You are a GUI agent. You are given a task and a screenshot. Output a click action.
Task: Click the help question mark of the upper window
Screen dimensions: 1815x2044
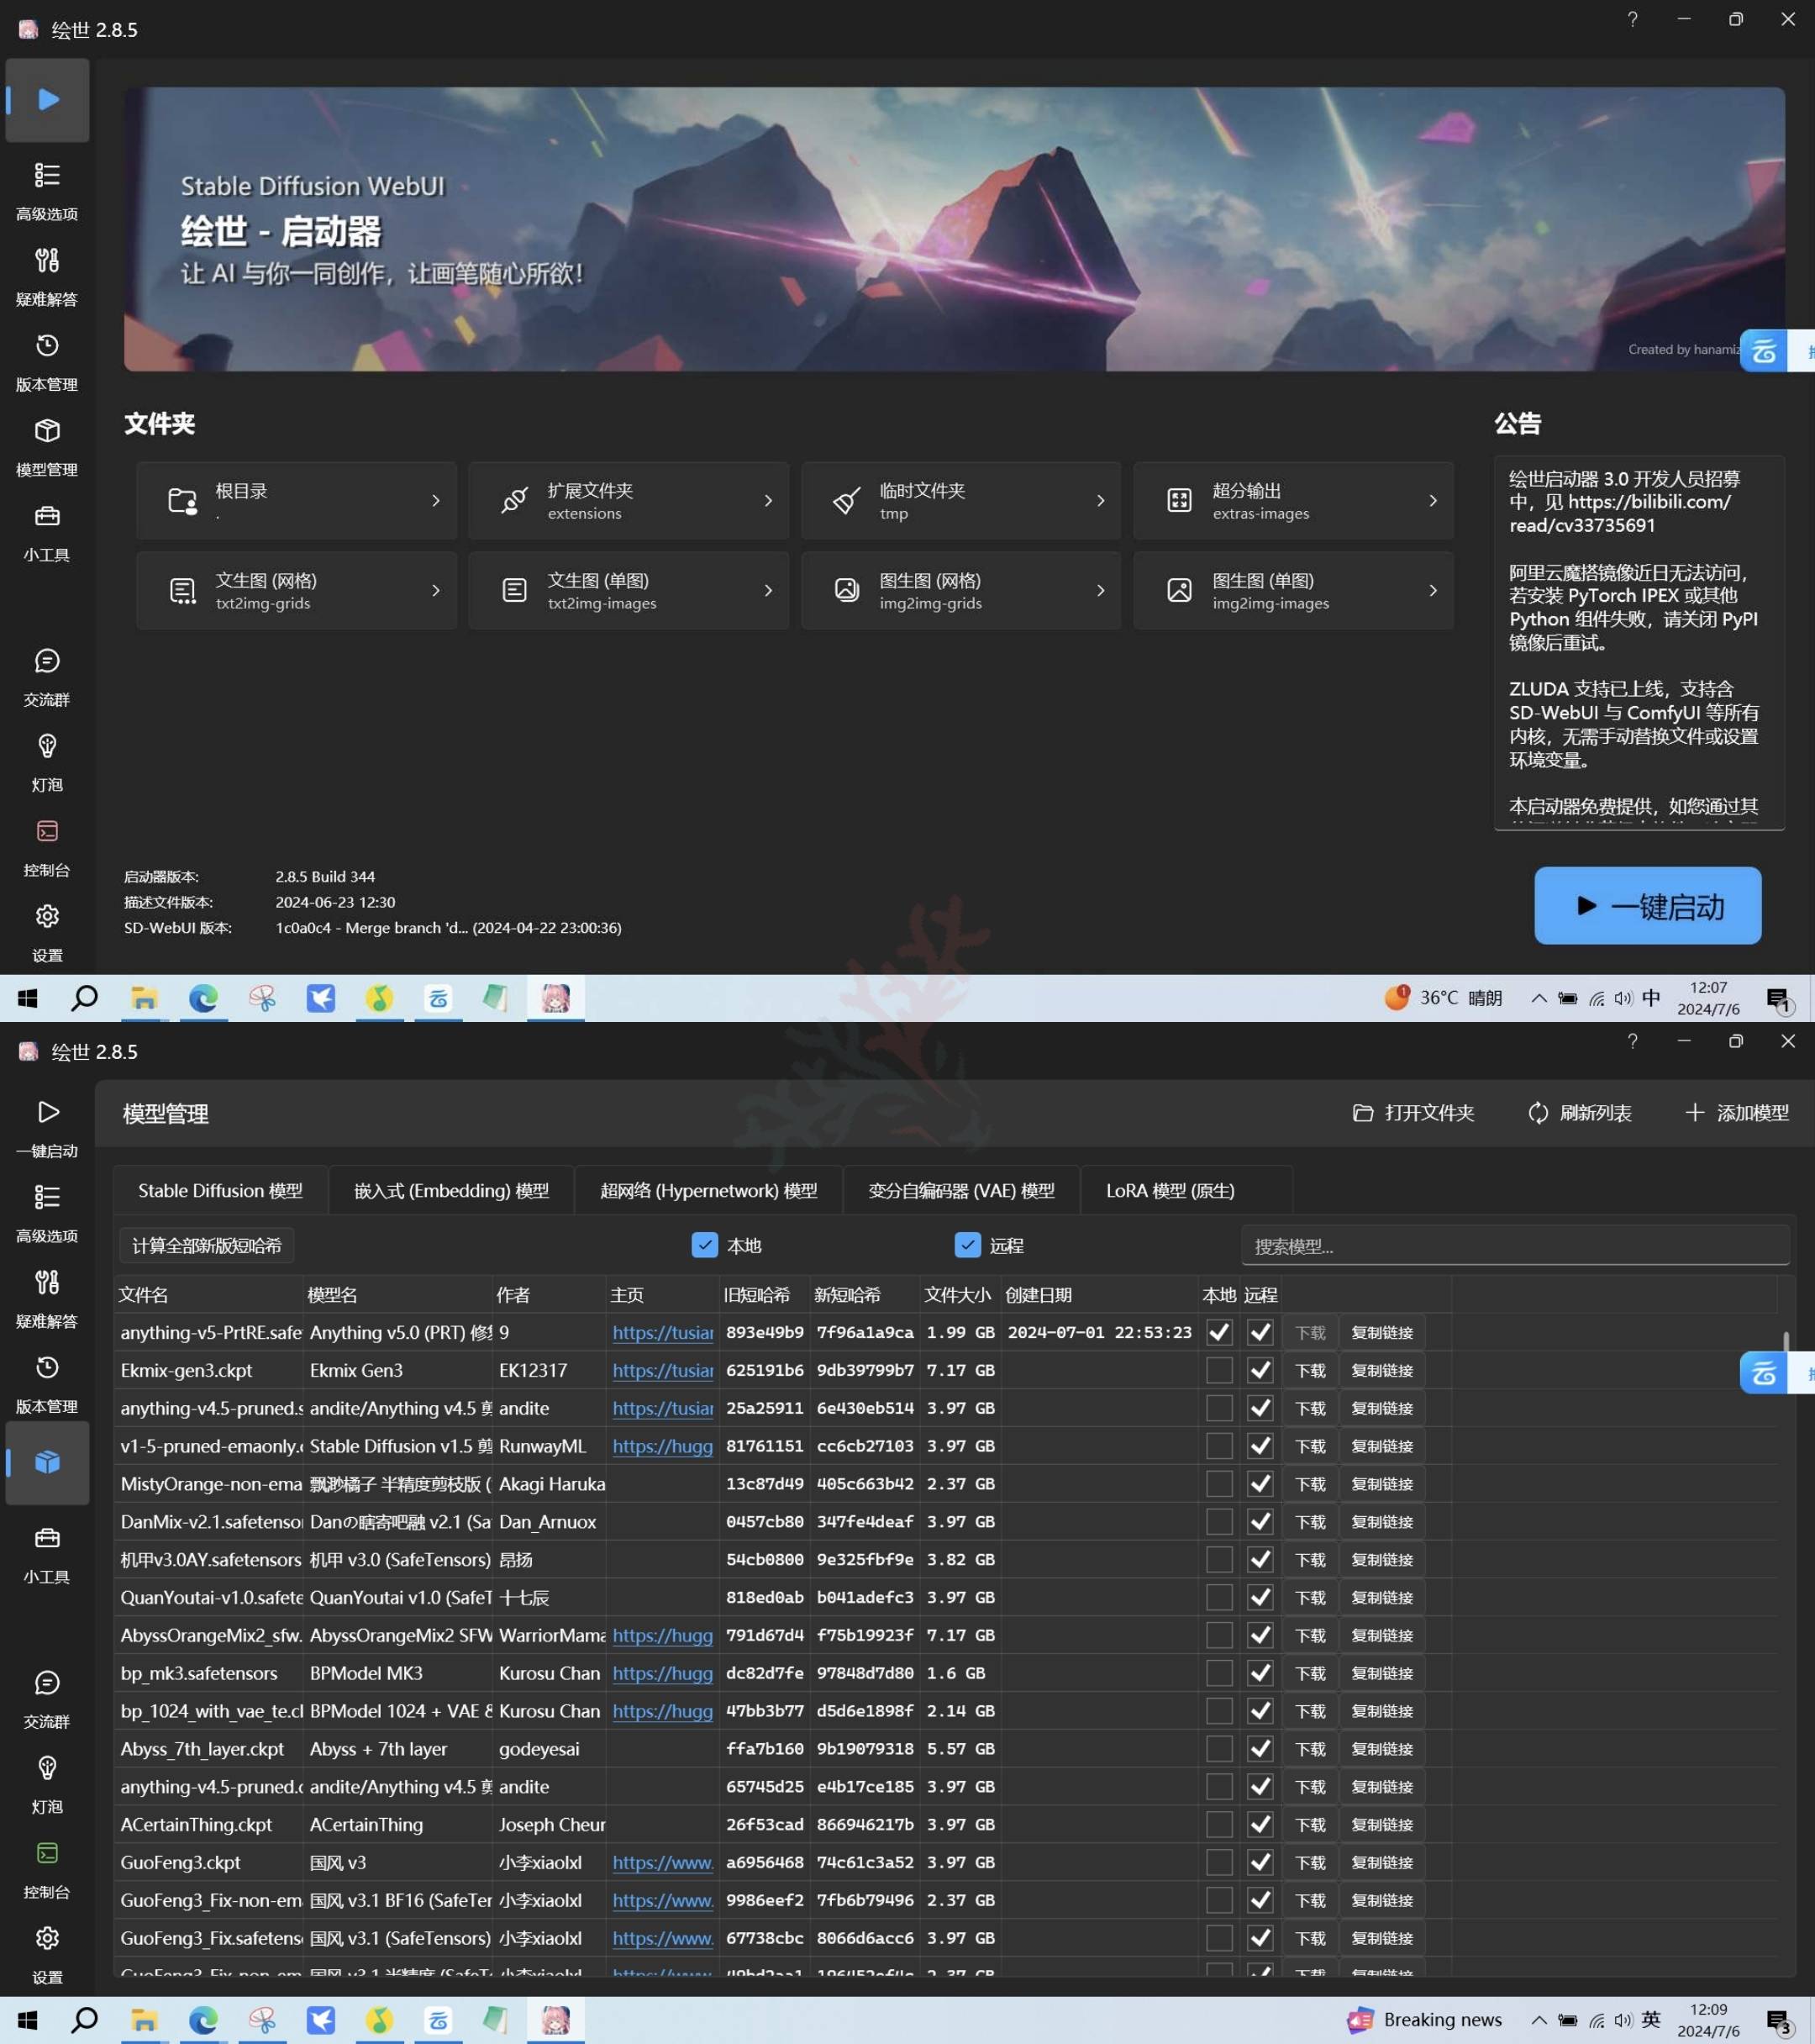pos(1632,19)
